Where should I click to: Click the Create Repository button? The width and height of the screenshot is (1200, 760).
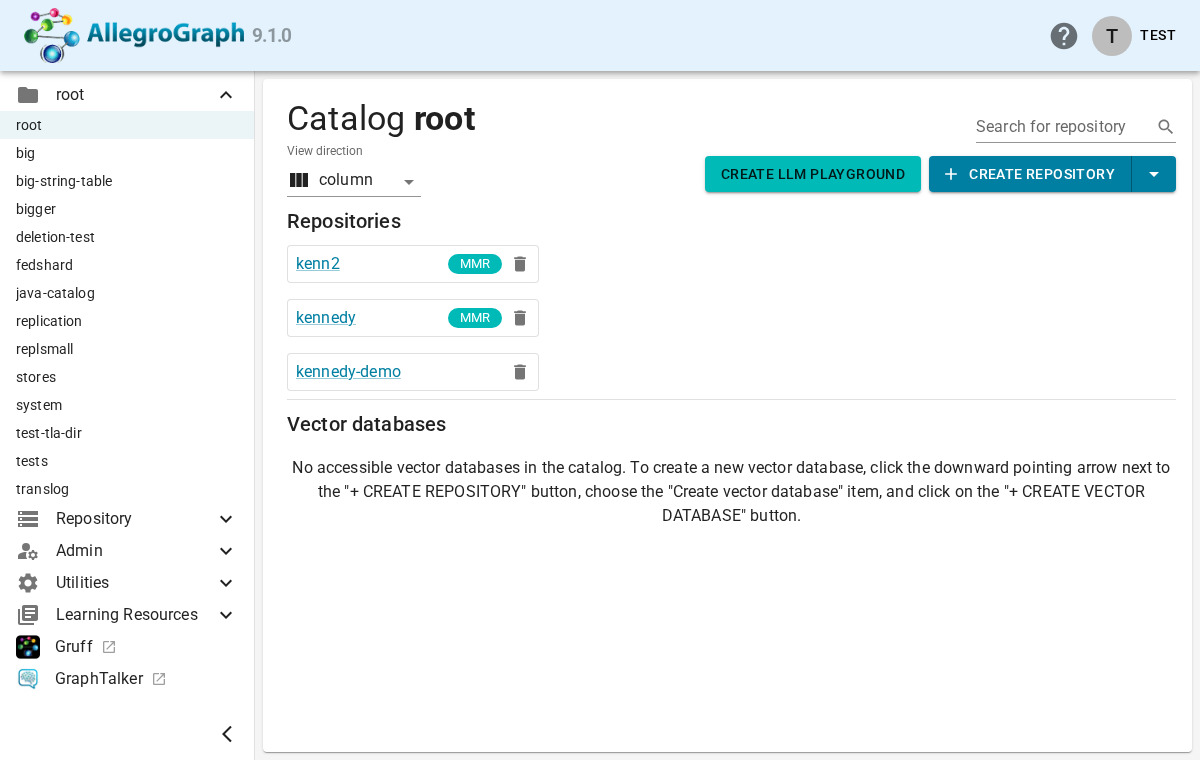click(x=1030, y=174)
